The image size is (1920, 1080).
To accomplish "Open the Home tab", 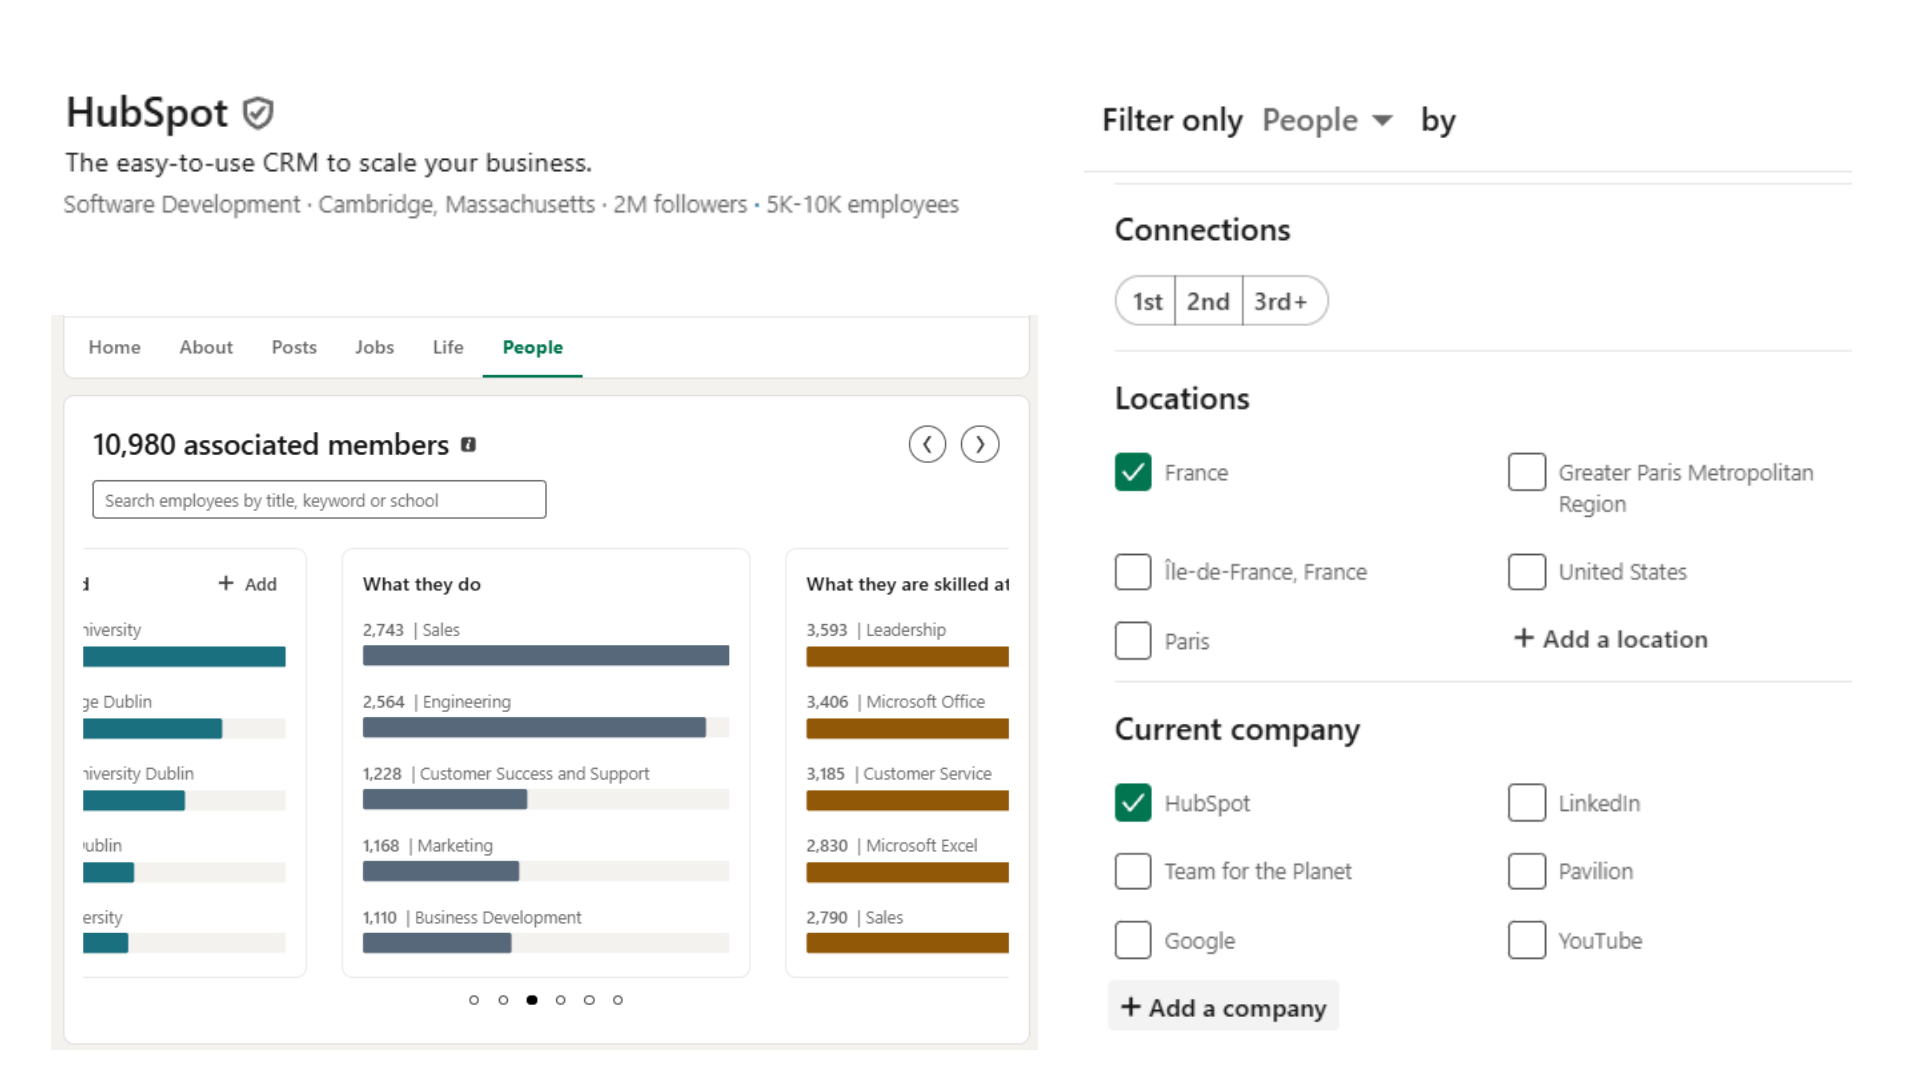I will (114, 347).
